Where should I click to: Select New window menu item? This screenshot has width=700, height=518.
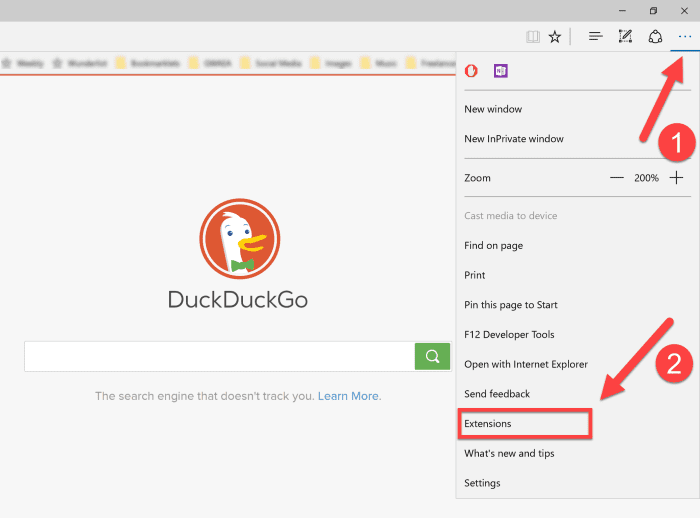pos(493,109)
